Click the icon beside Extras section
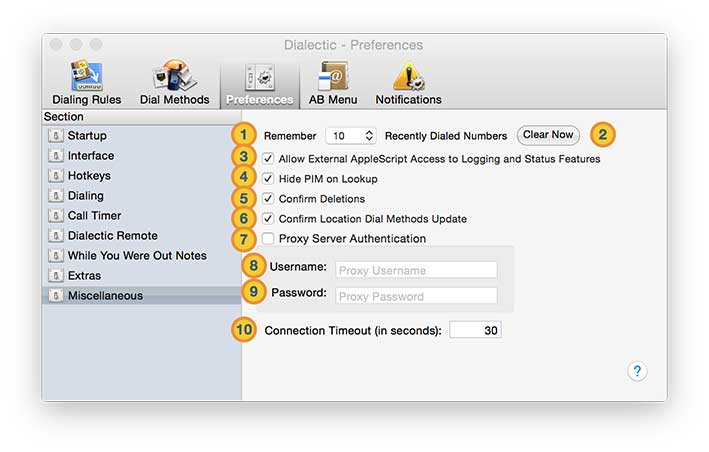 pyautogui.click(x=56, y=275)
